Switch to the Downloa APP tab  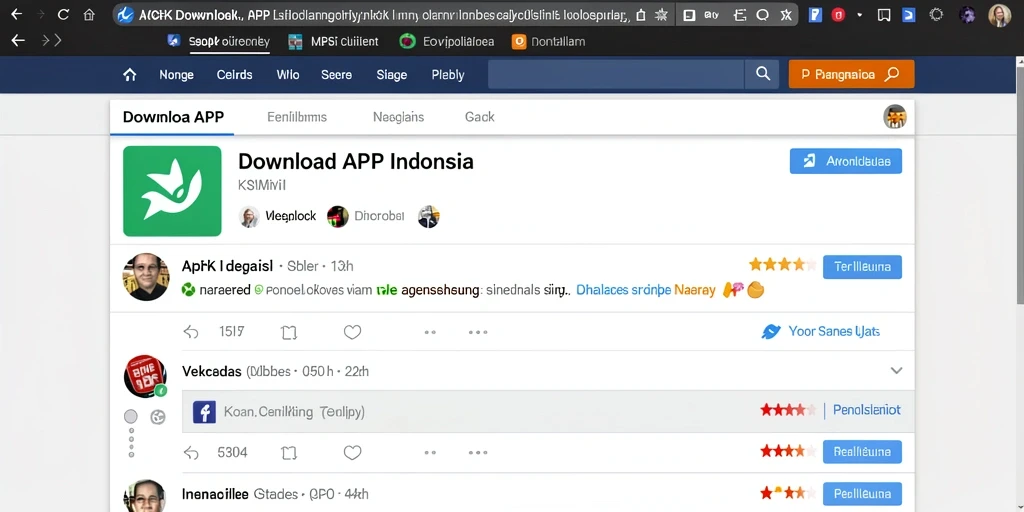tap(173, 118)
